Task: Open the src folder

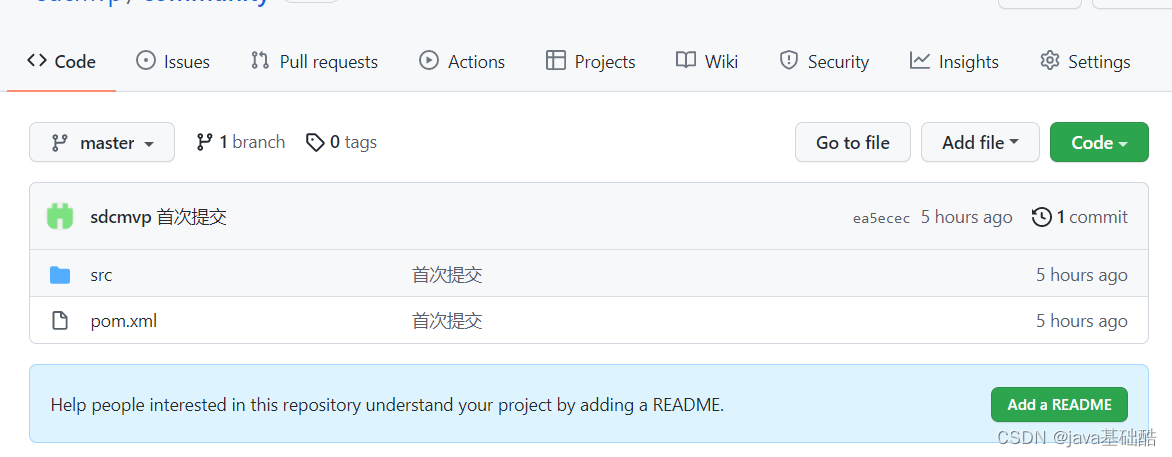Action: (101, 275)
